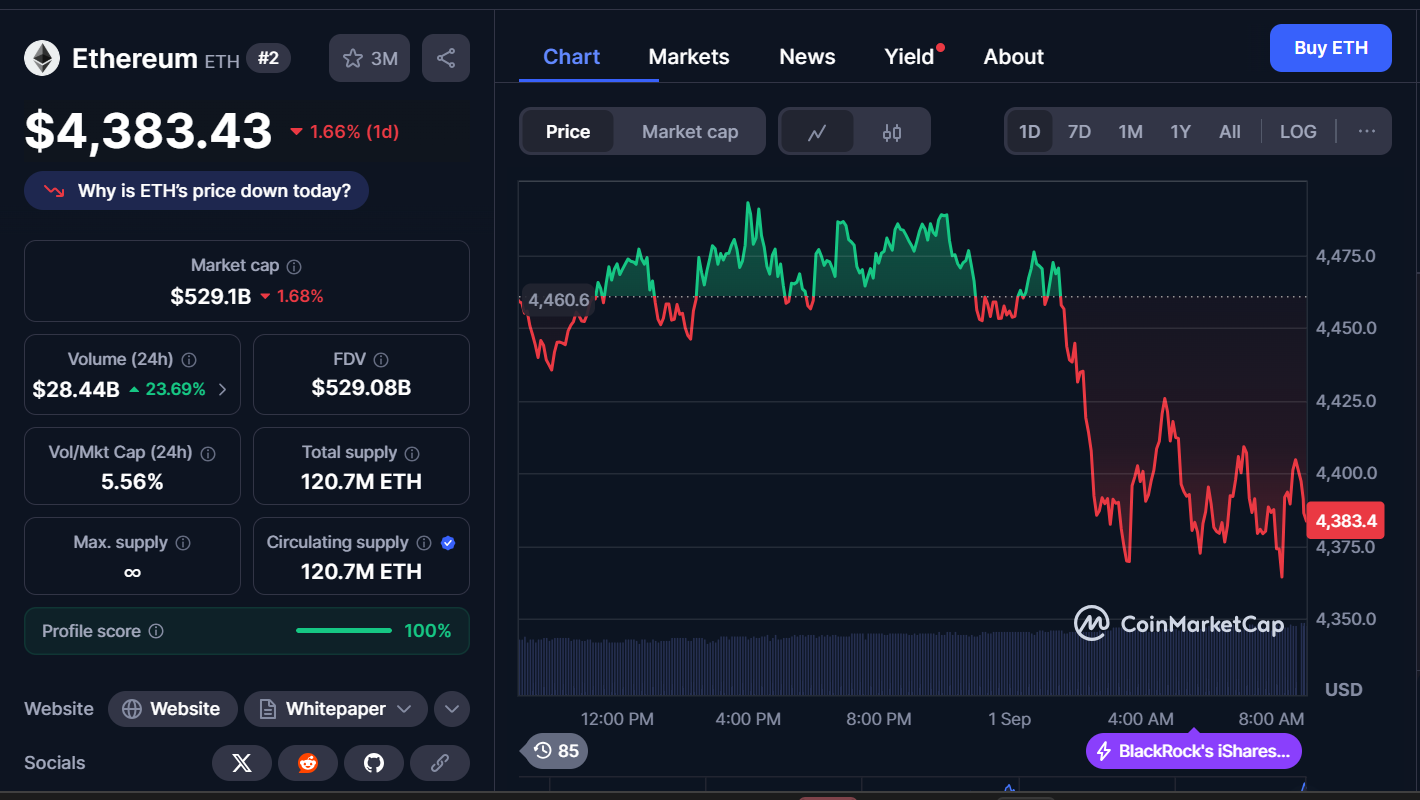Image resolution: width=1420 pixels, height=800 pixels.
Task: Click the USD axis label
Action: 1344,689
